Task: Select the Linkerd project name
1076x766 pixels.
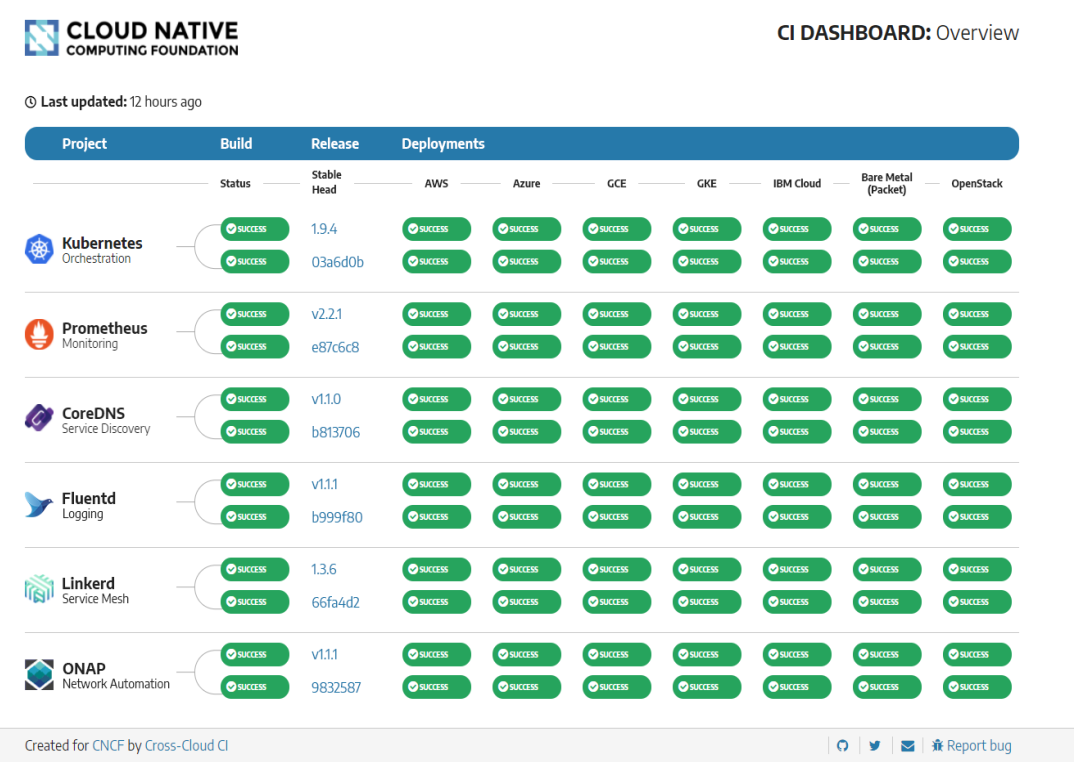Action: tap(89, 584)
